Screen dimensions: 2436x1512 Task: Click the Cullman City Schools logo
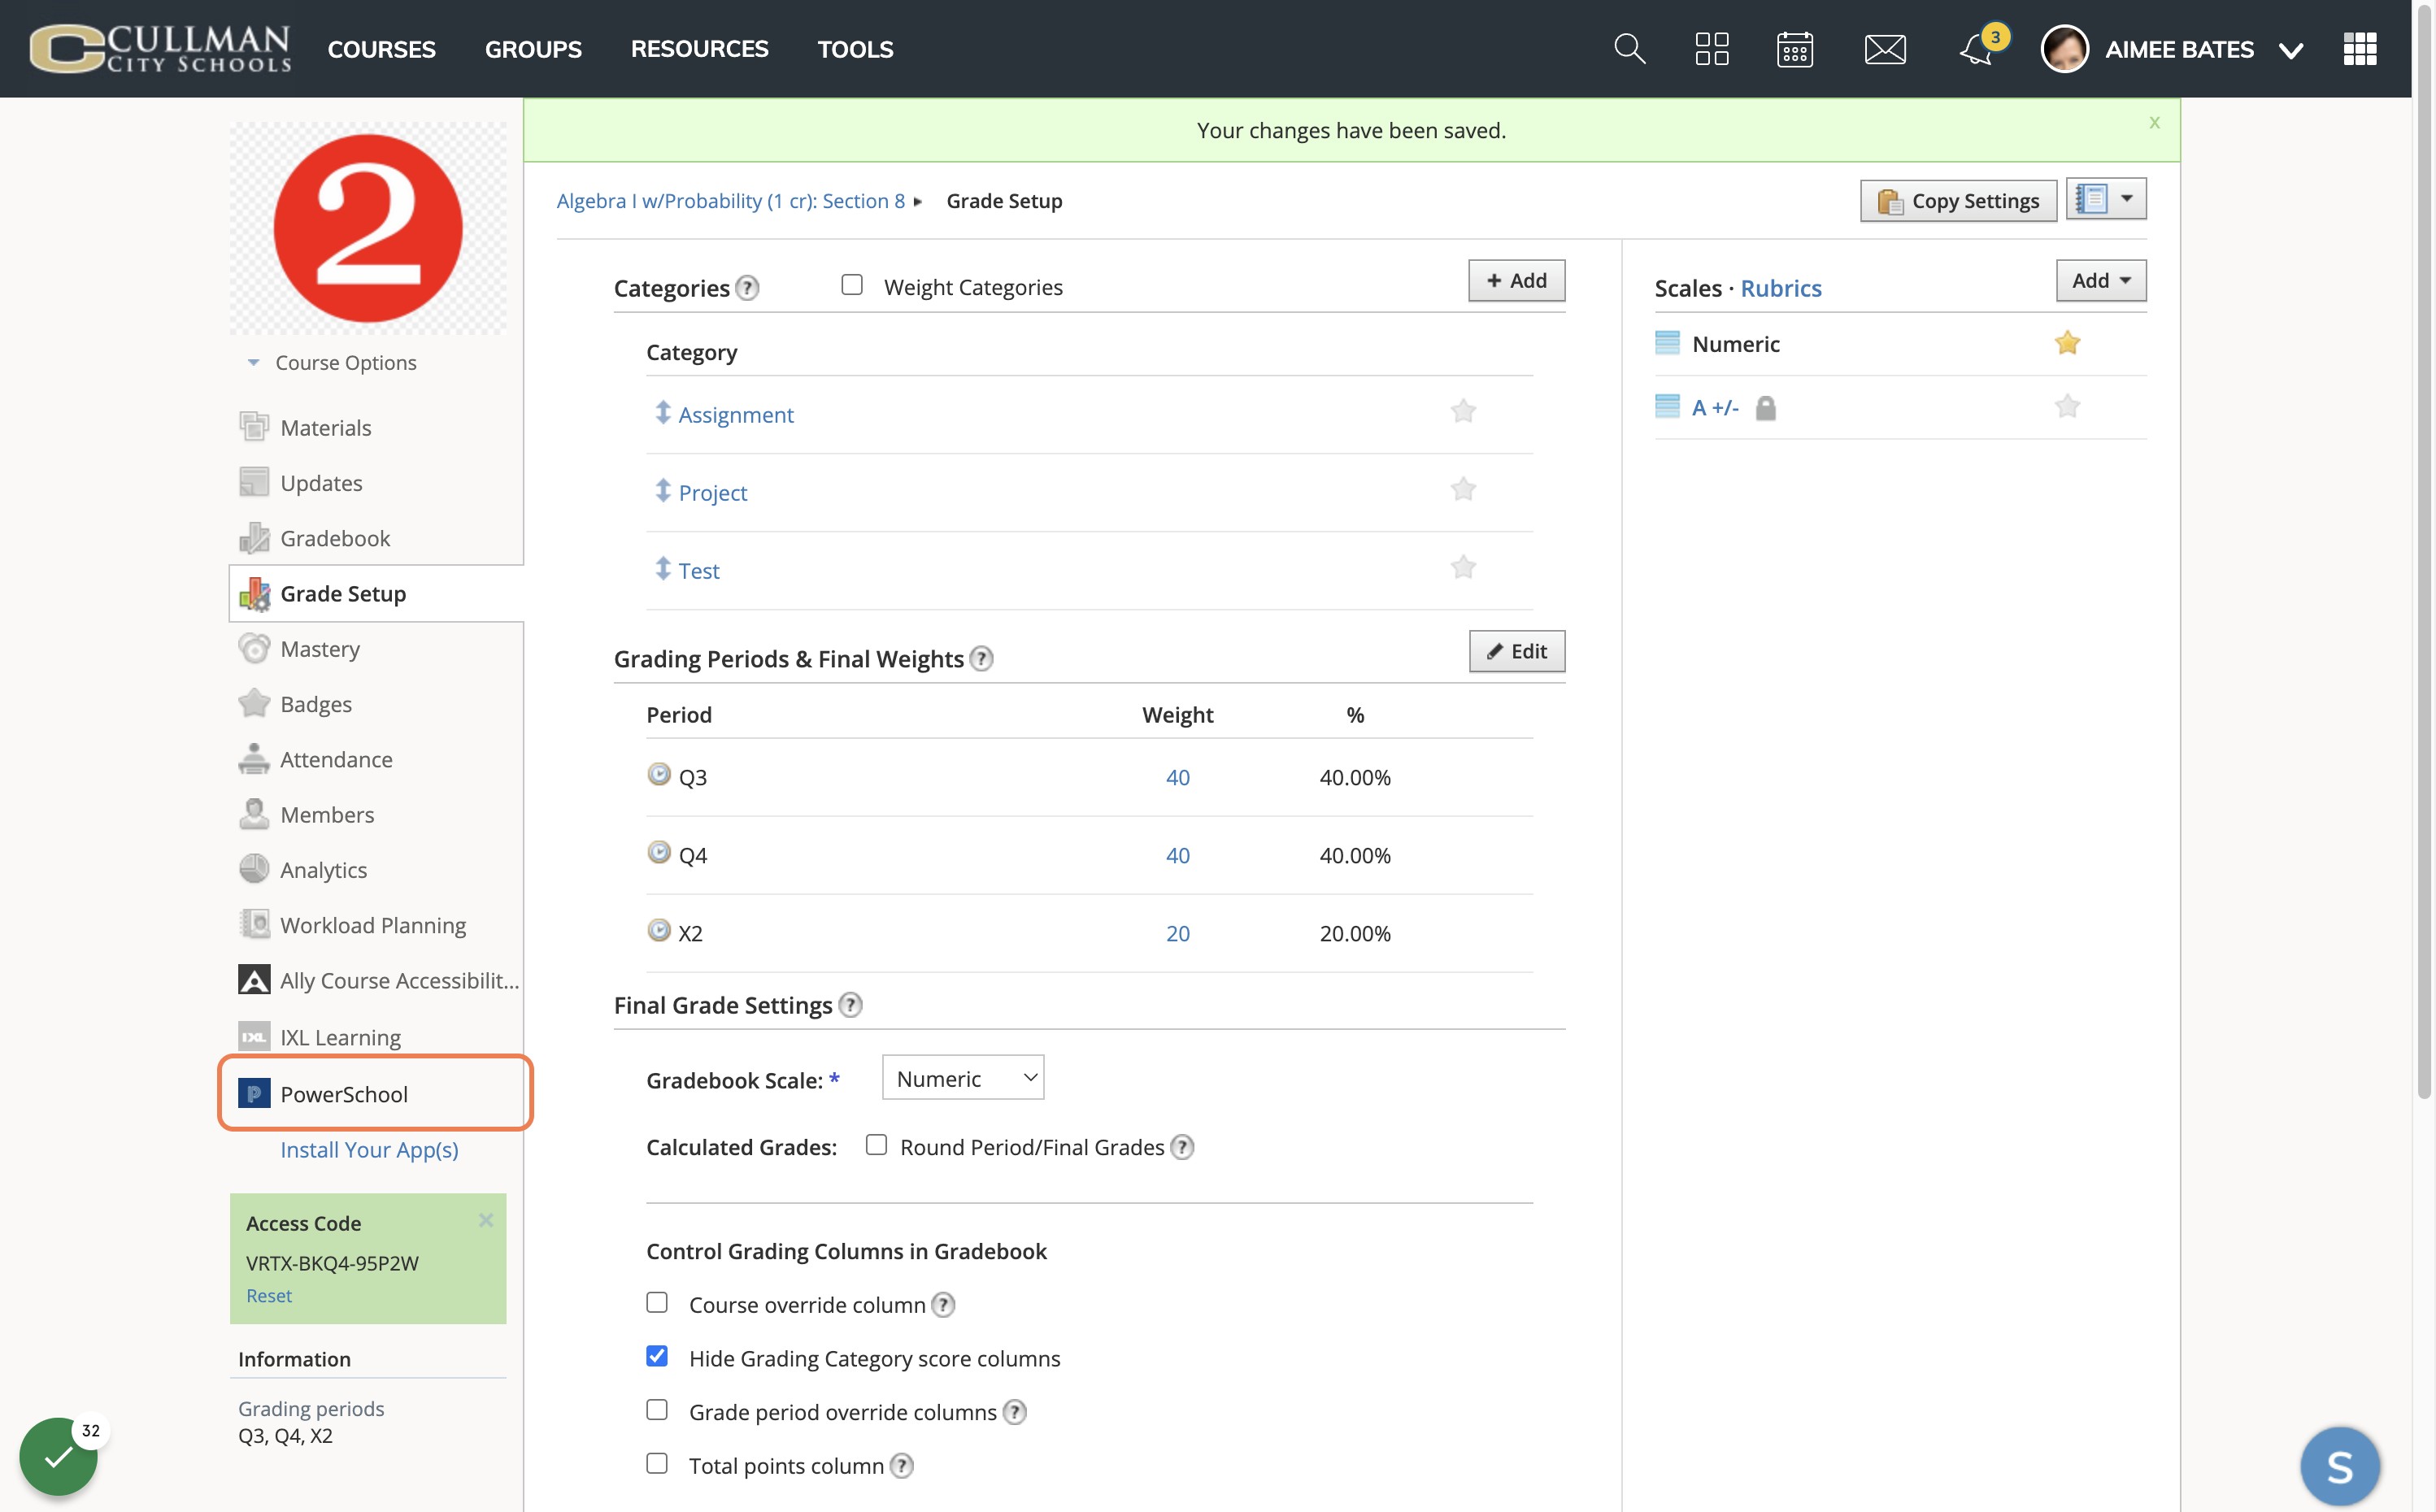click(x=160, y=48)
